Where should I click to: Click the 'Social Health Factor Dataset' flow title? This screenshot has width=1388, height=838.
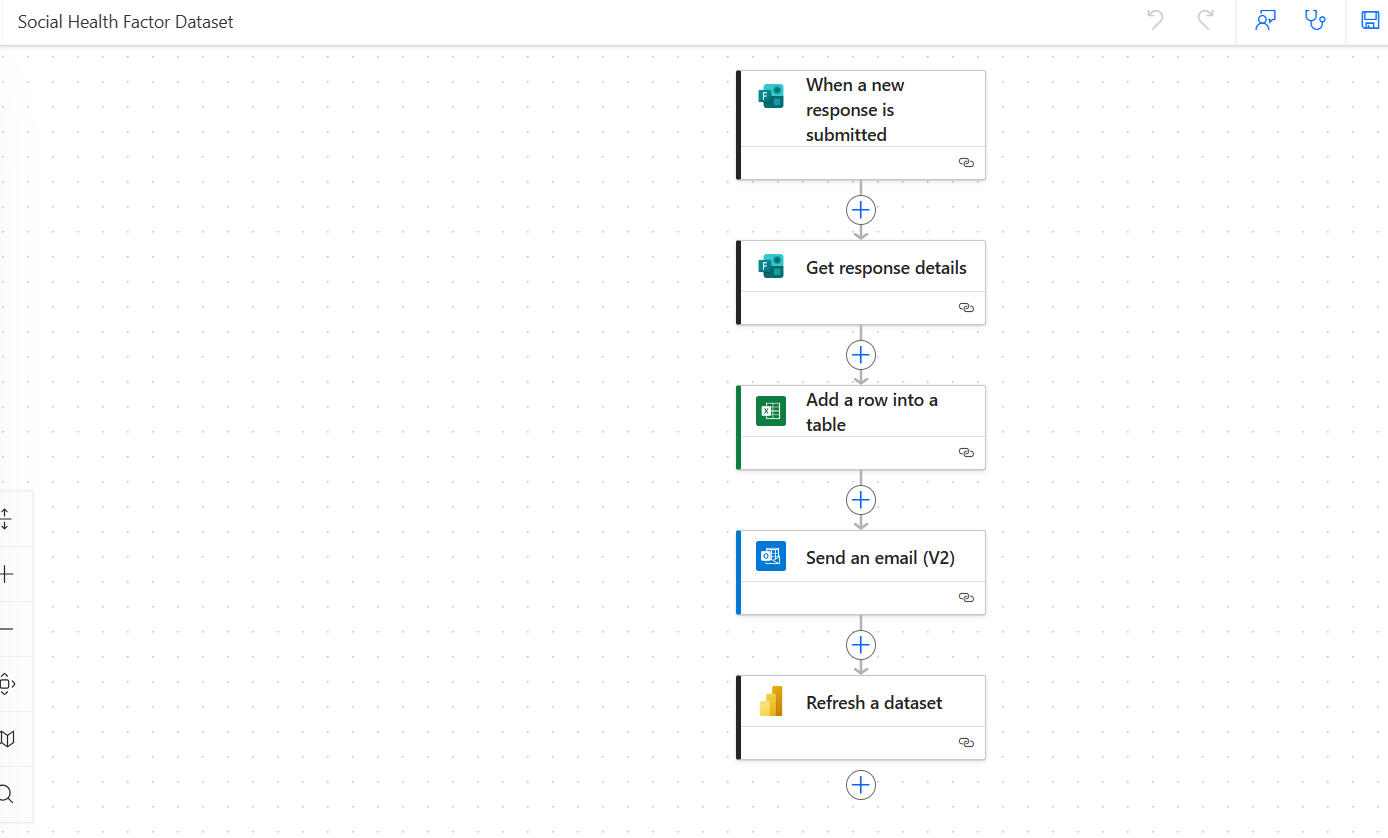pyautogui.click(x=126, y=22)
